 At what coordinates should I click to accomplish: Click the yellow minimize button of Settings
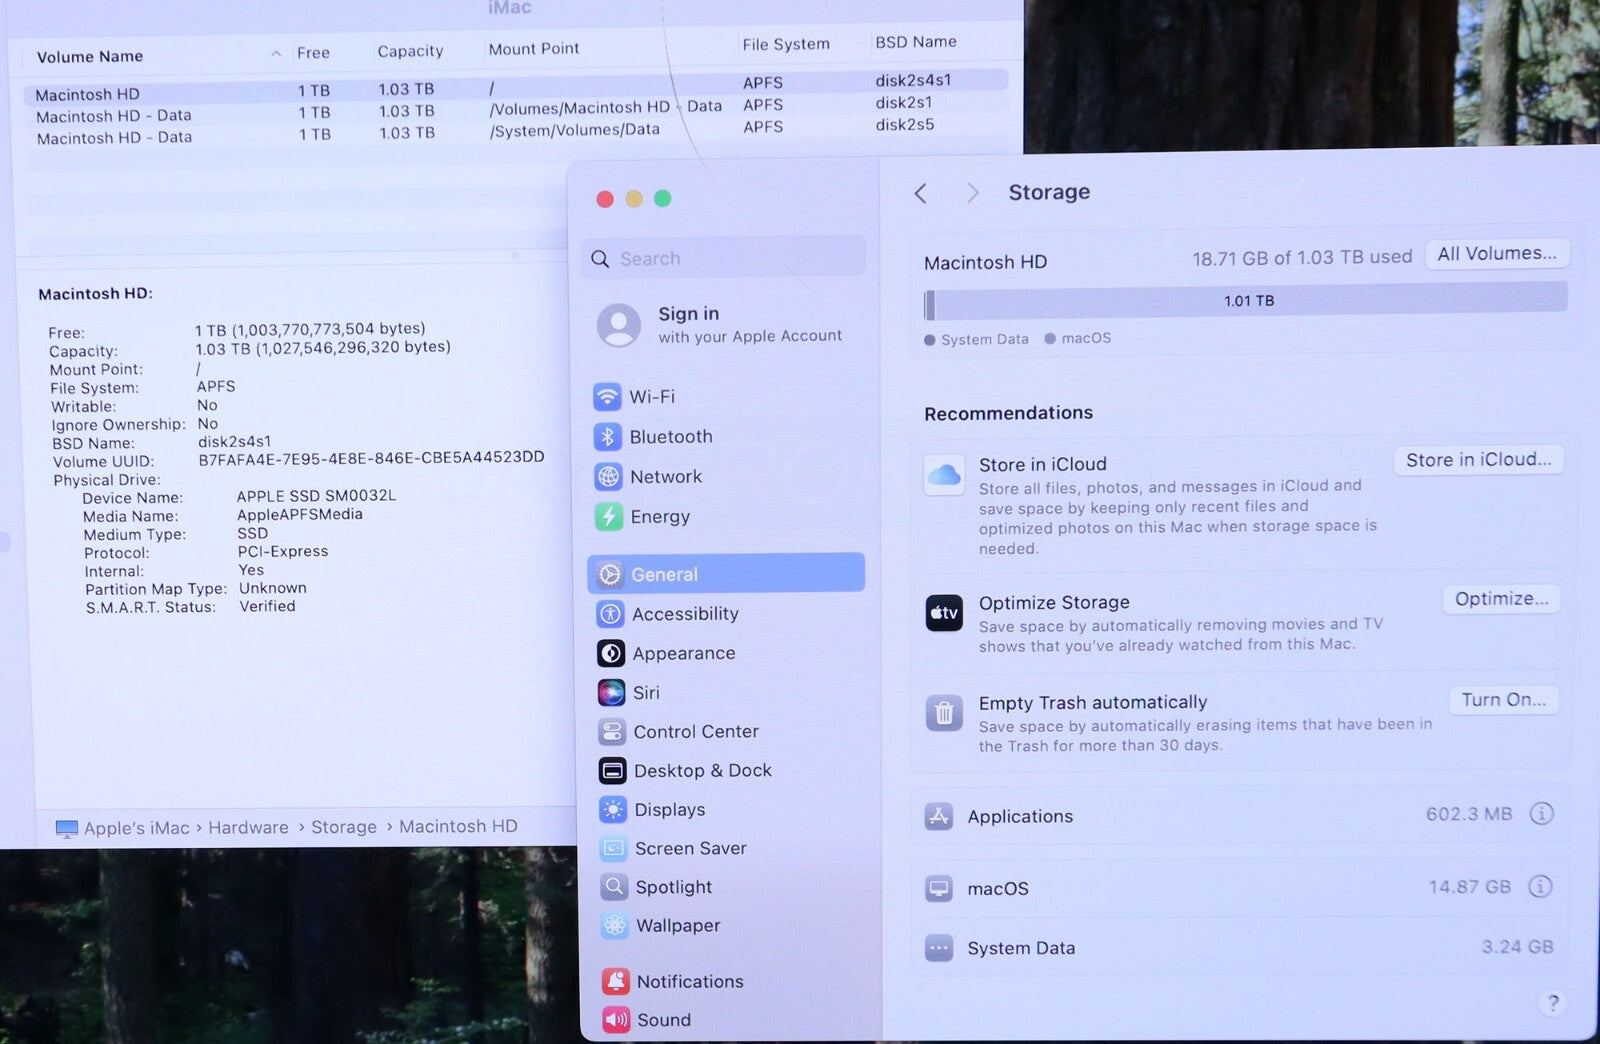pyautogui.click(x=634, y=199)
